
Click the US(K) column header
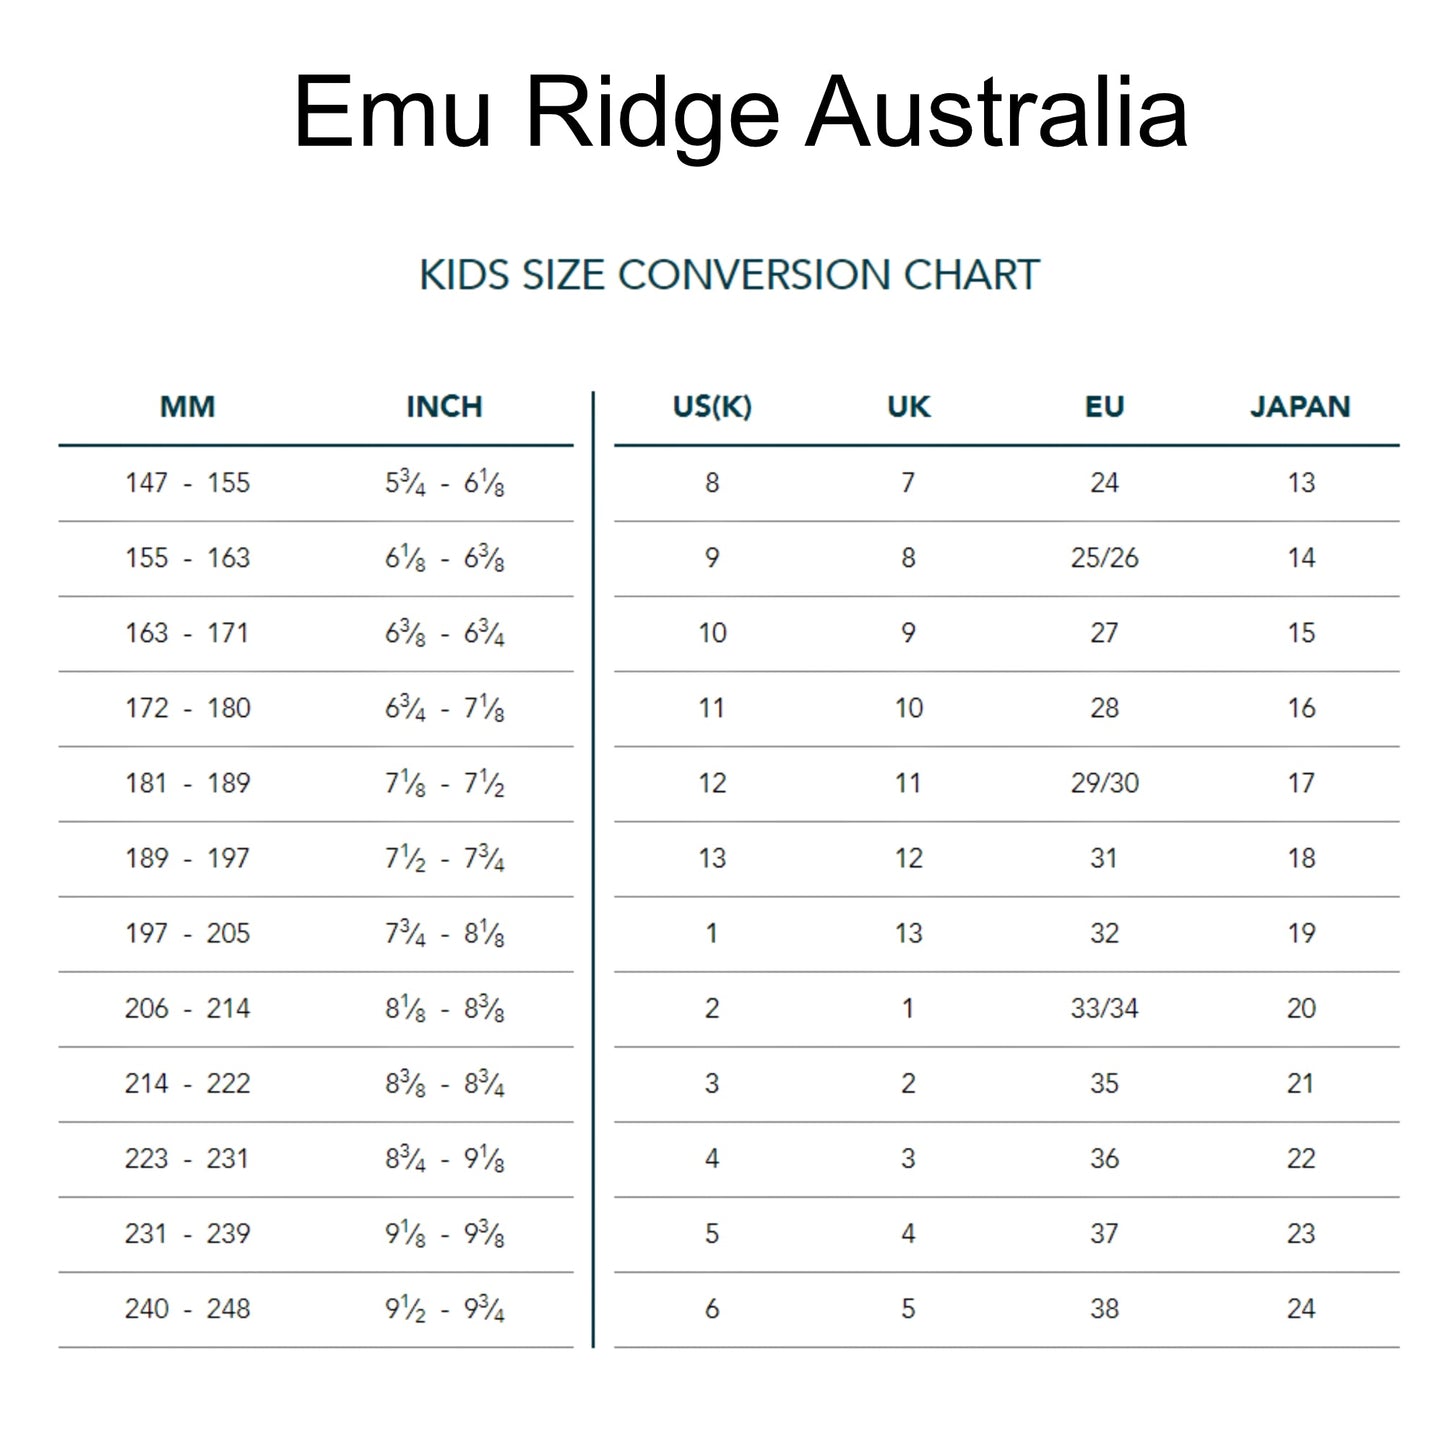[x=712, y=407]
